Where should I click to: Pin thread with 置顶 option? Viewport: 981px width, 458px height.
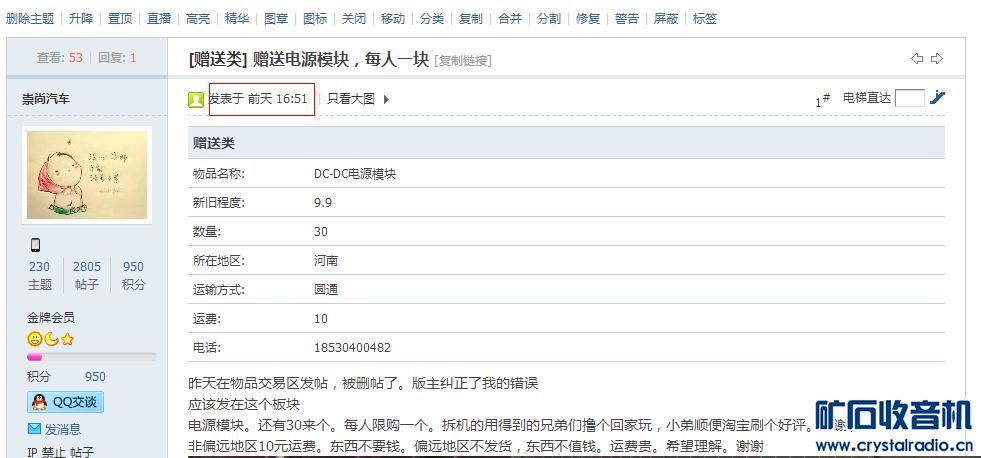point(120,19)
